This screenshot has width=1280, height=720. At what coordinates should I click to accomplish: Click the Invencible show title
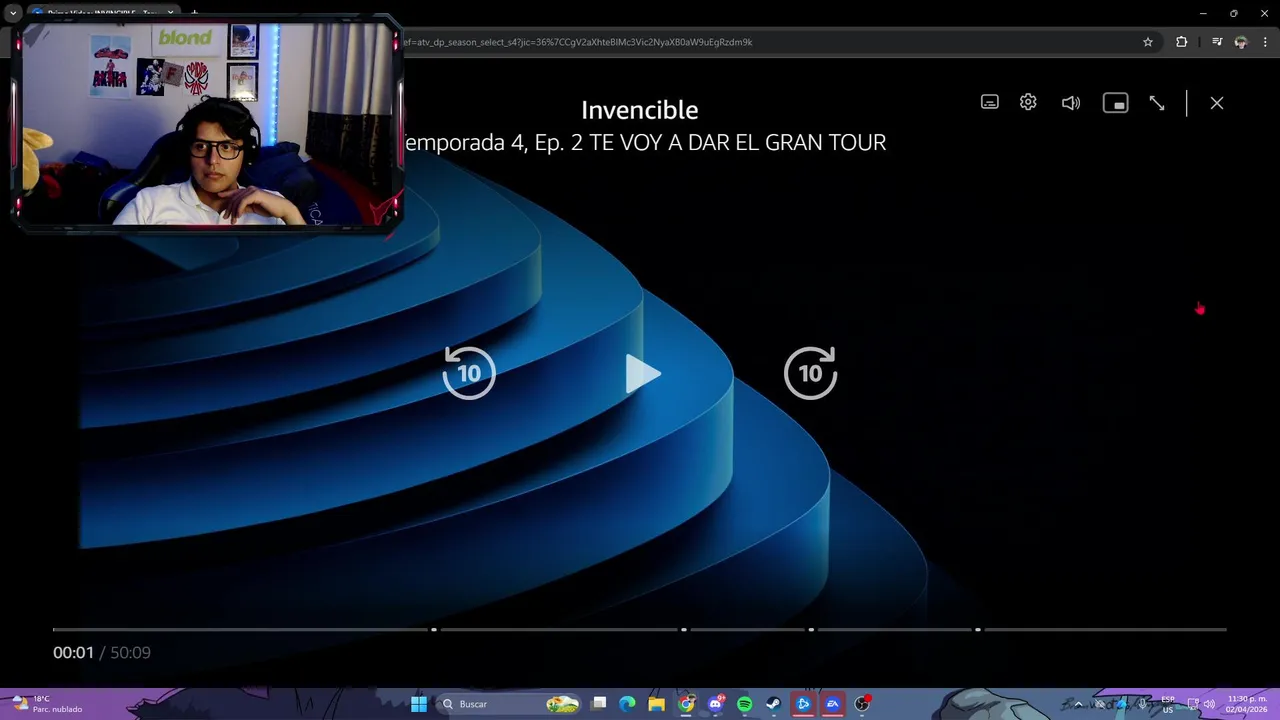point(640,110)
